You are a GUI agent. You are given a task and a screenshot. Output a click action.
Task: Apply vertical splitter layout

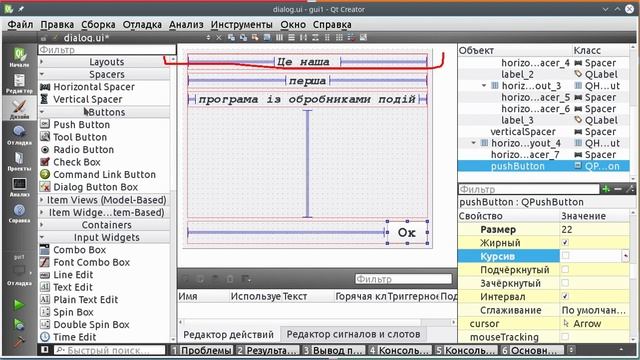pyautogui.click(x=315, y=38)
